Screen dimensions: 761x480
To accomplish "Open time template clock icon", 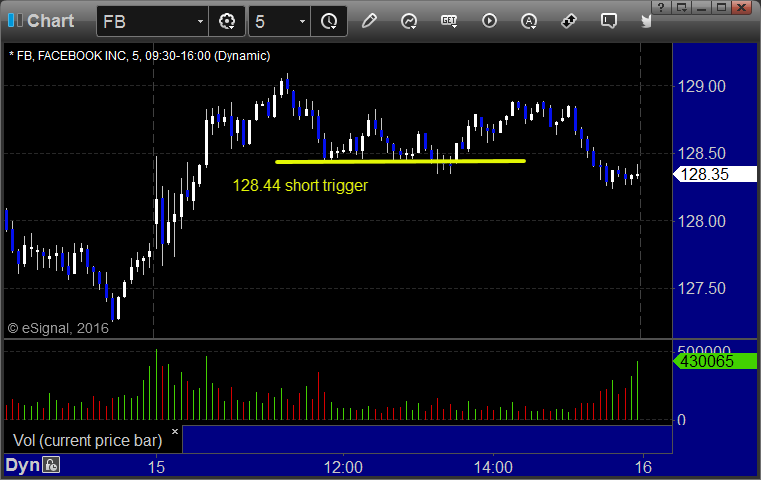I will (x=329, y=21).
